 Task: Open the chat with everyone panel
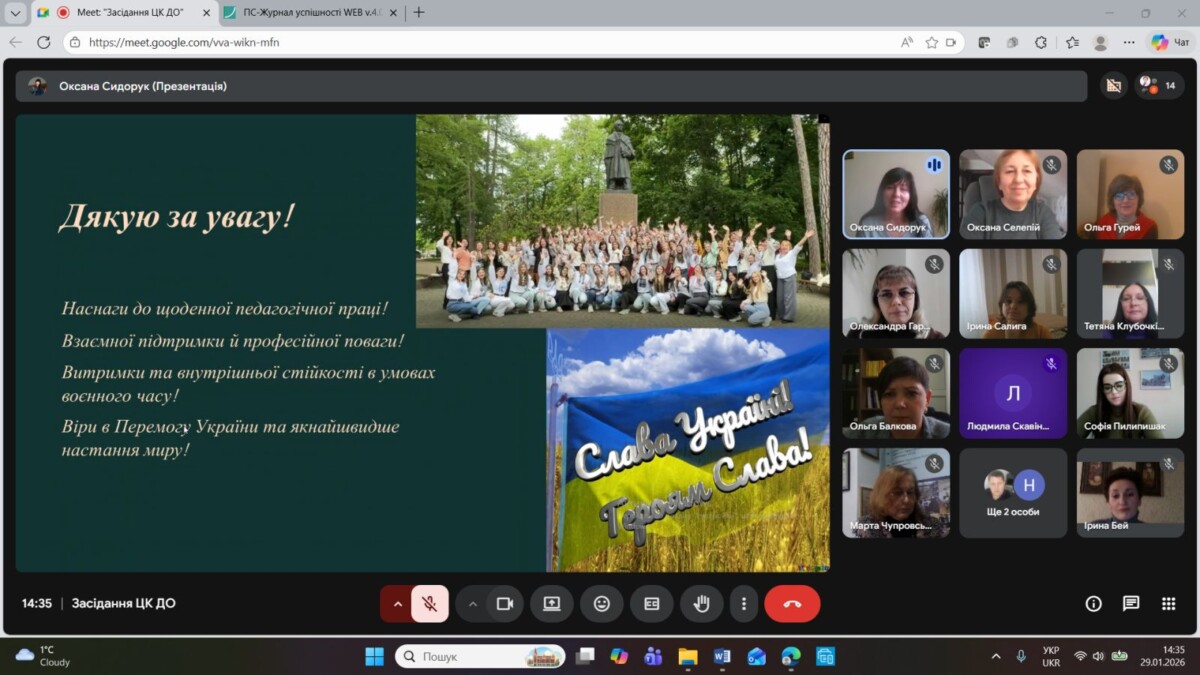click(x=1131, y=604)
